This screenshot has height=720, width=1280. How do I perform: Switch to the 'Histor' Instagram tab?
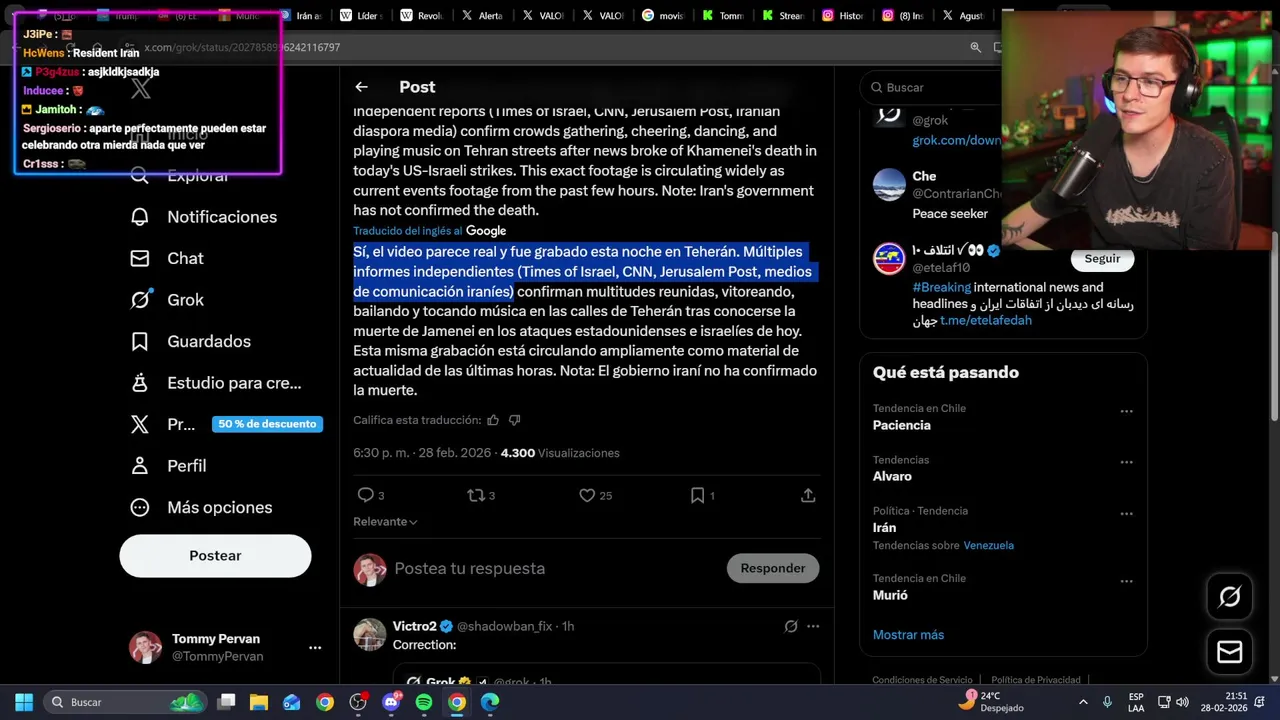(844, 16)
